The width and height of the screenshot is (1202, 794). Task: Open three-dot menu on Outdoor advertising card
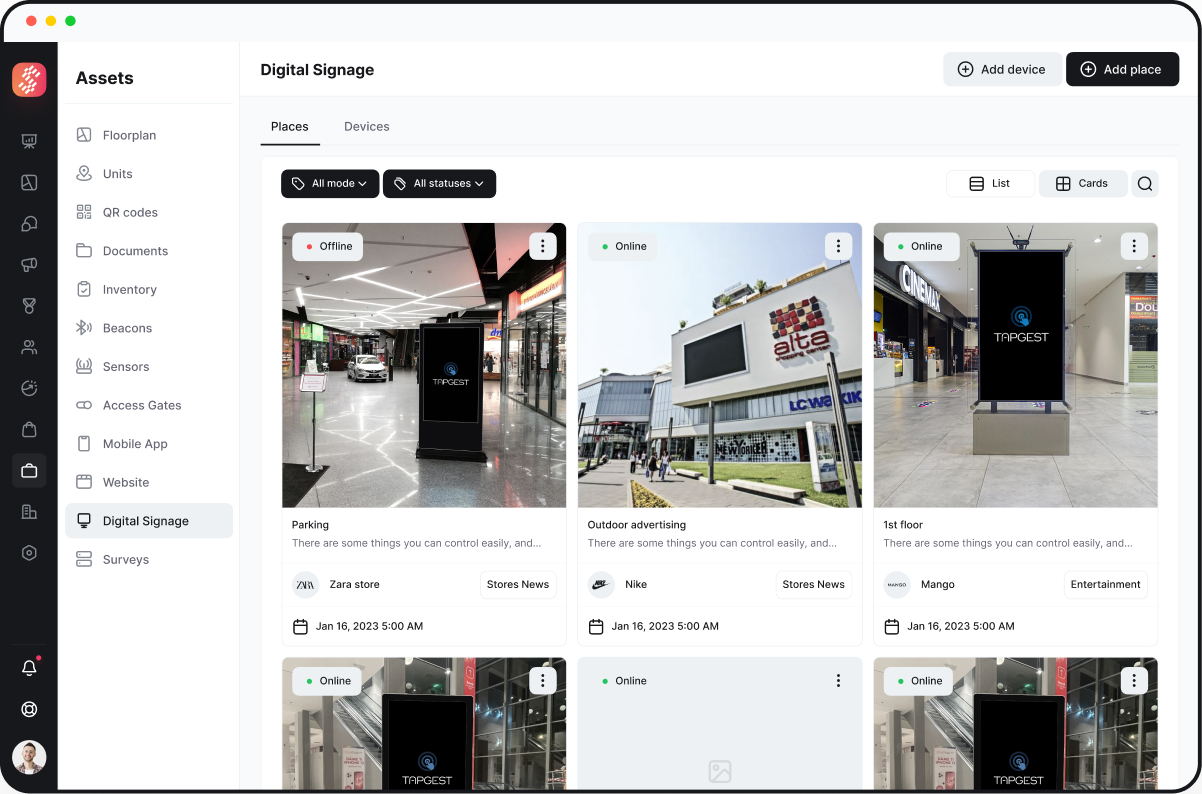(838, 246)
